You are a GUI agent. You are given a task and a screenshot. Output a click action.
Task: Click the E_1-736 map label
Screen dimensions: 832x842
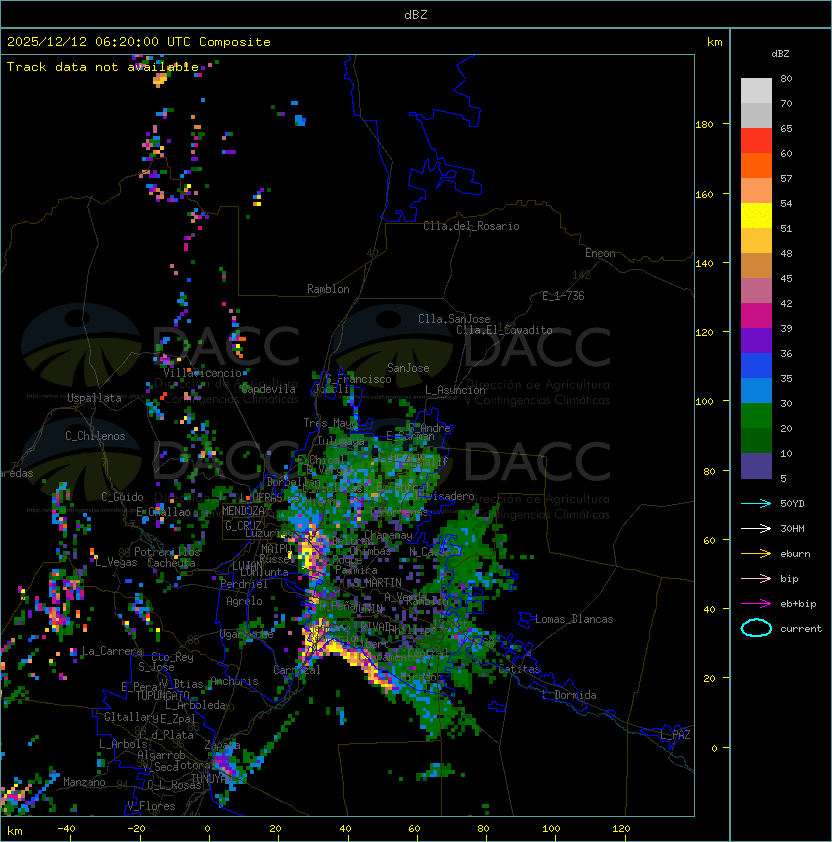(563, 296)
